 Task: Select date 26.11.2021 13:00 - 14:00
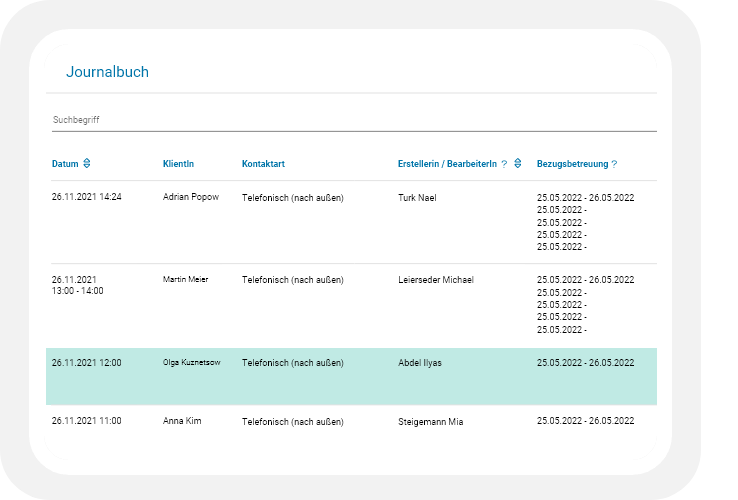coord(78,285)
